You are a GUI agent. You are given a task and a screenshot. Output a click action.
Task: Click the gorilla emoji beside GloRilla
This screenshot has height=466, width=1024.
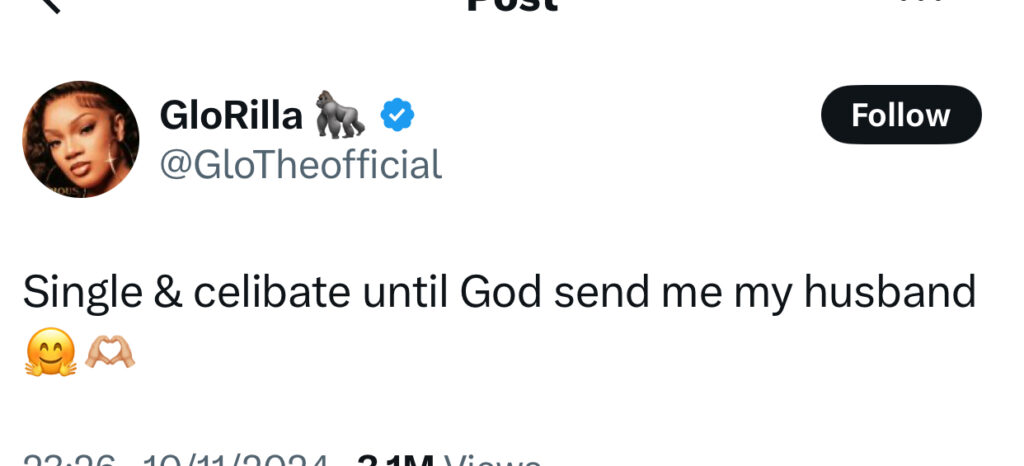click(339, 115)
